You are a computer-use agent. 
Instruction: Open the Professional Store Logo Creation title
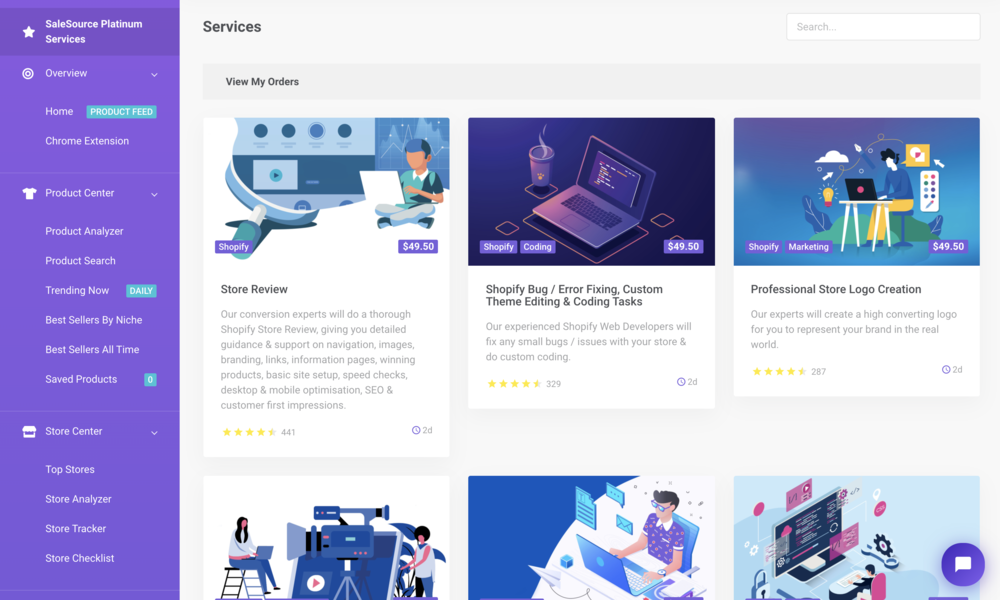pos(835,289)
